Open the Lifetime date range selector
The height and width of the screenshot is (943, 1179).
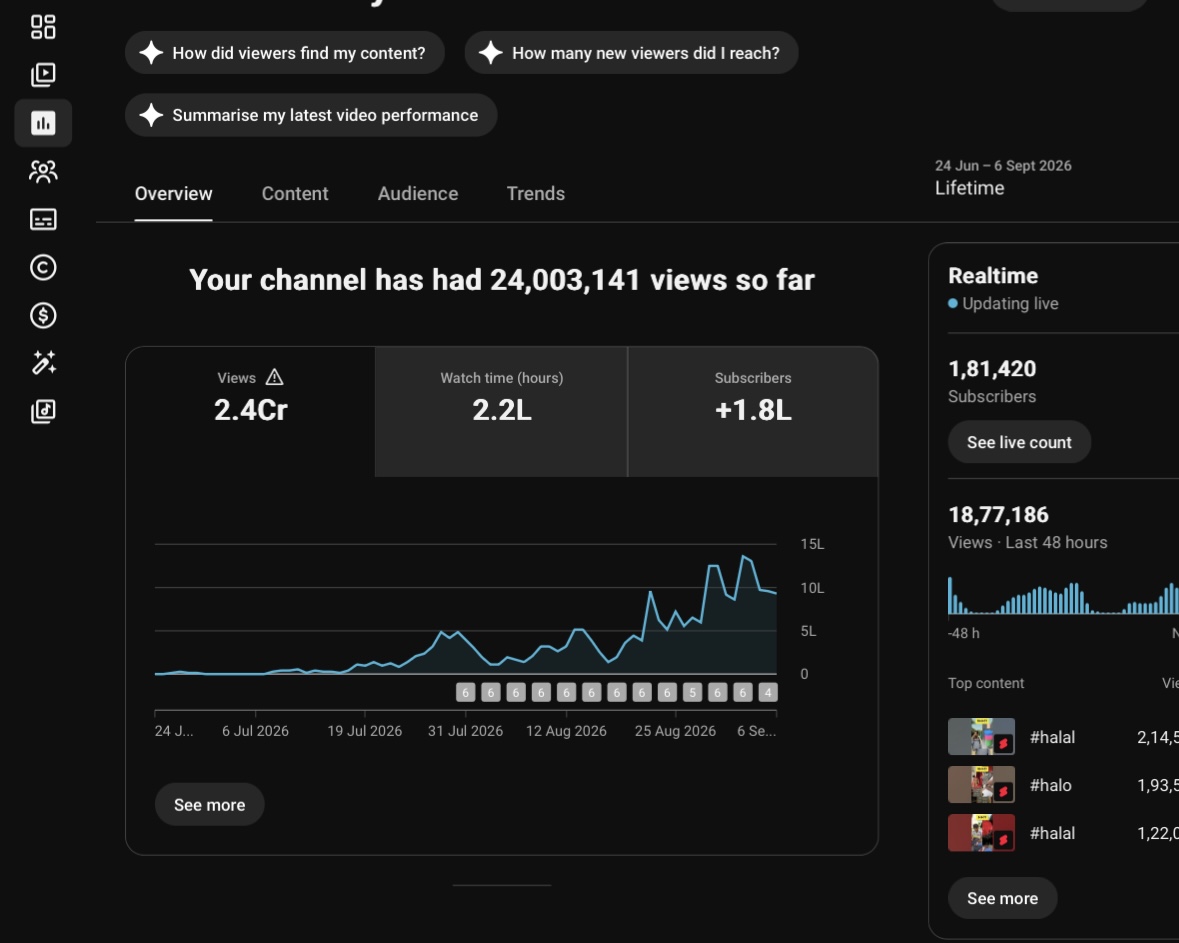[x=1003, y=178]
